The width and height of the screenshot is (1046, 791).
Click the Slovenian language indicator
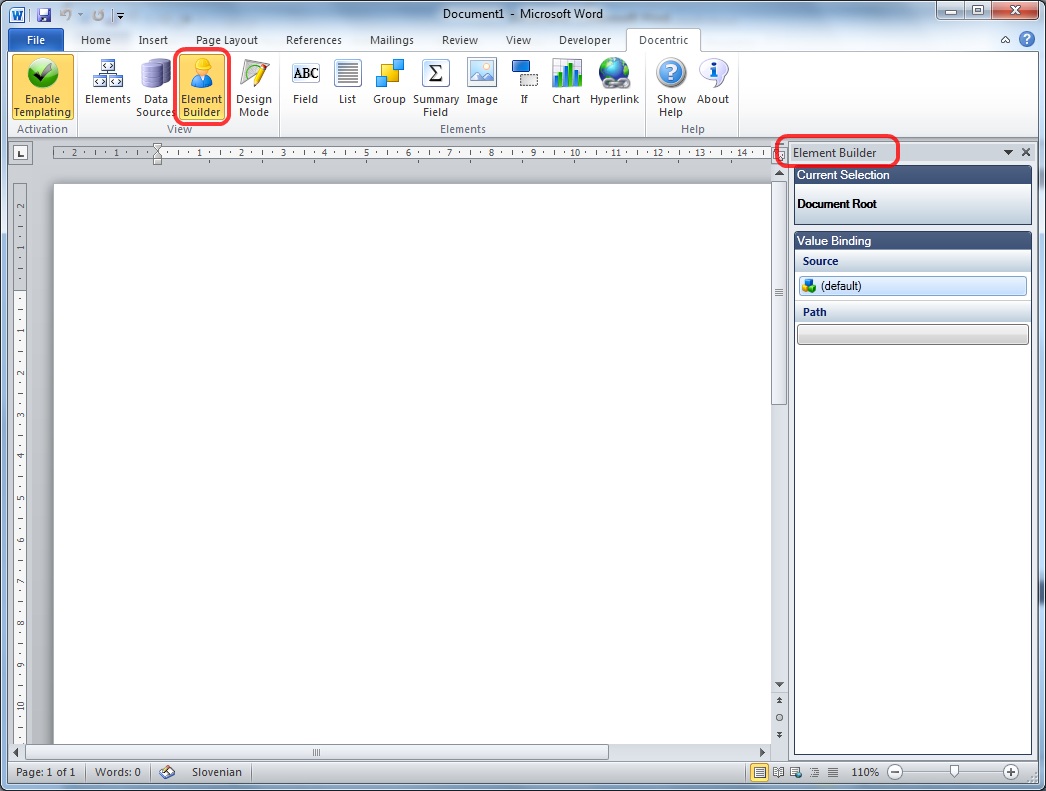[217, 772]
